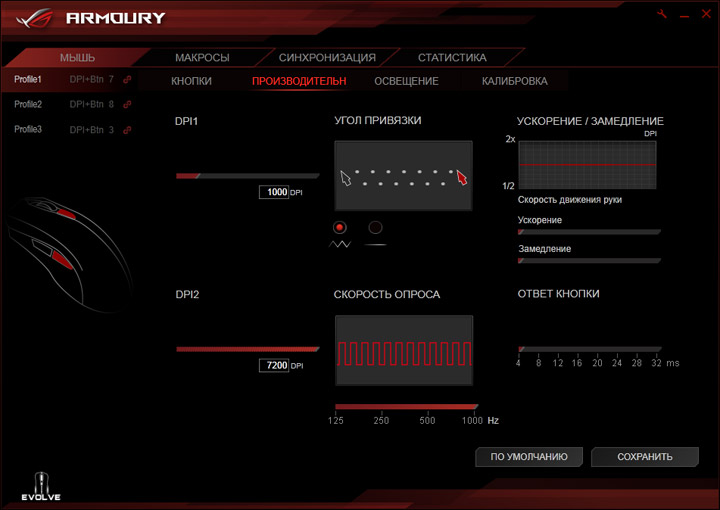Click the 32 ms response mark
This screenshot has height=510, width=720.
tap(656, 363)
